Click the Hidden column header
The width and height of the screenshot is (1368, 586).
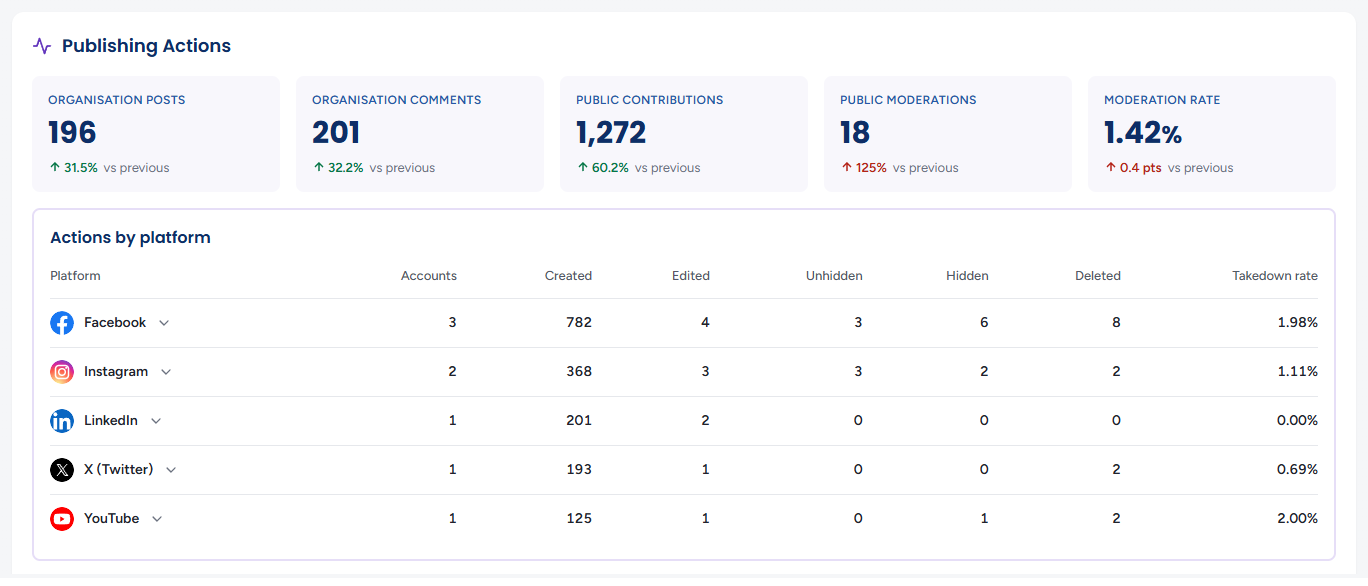[x=967, y=276]
